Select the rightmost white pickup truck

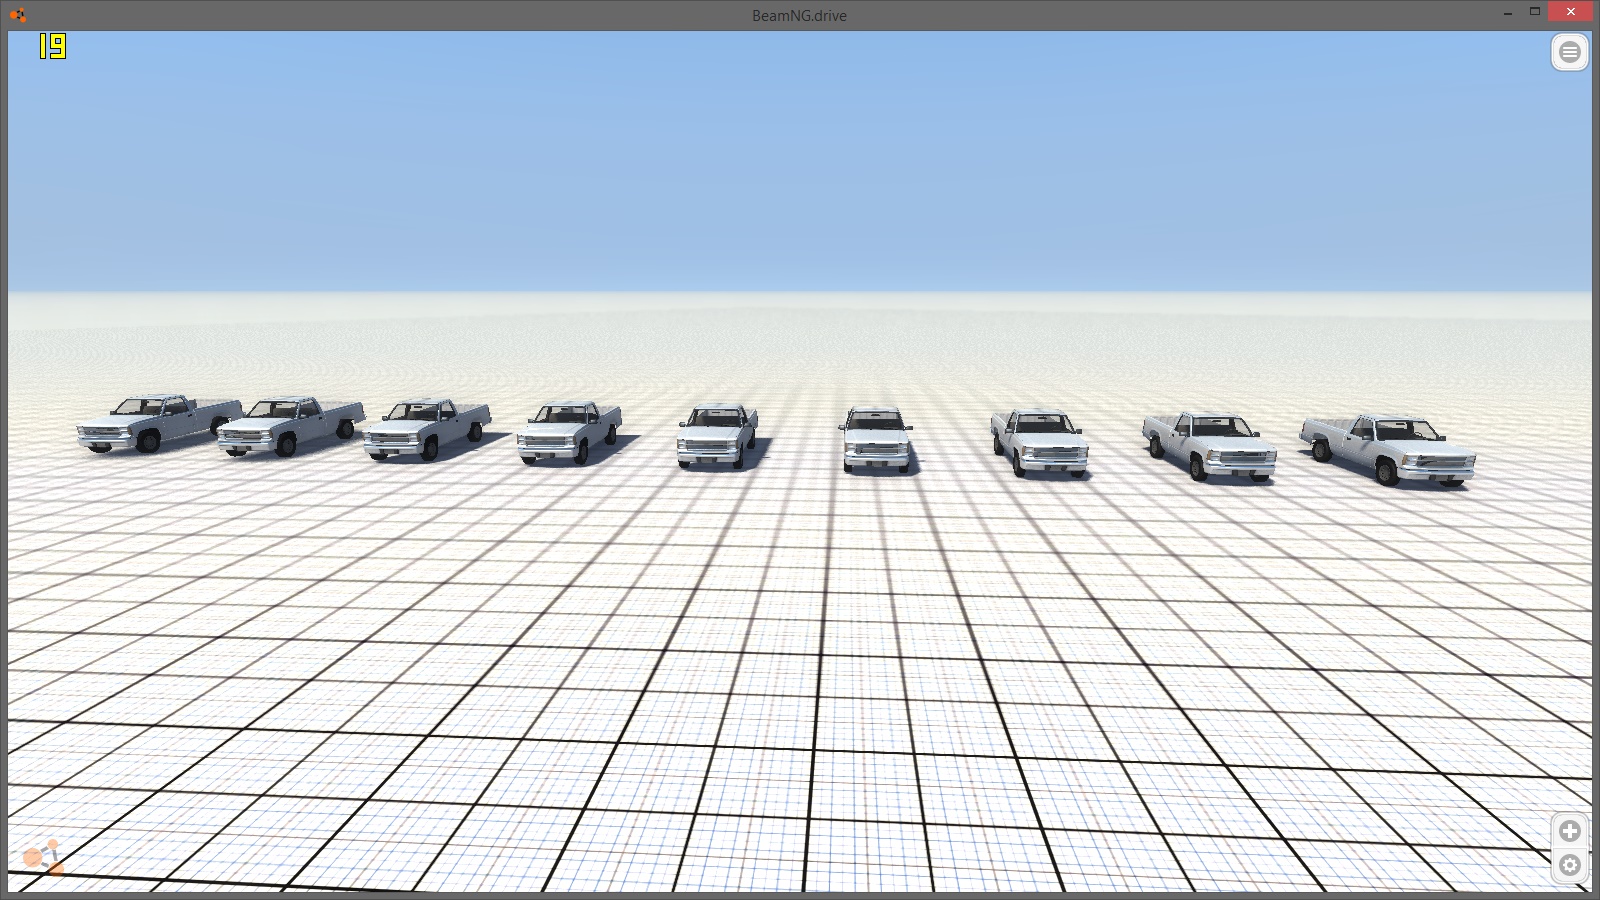point(1388,449)
